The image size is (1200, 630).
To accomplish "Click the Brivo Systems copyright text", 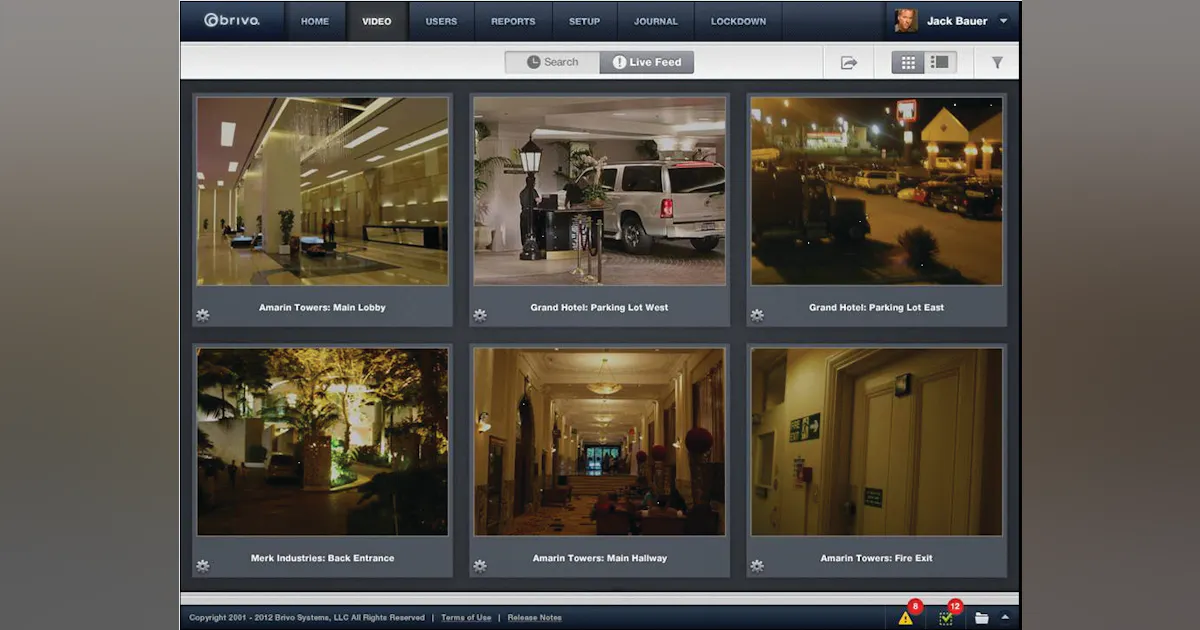I will coord(307,618).
